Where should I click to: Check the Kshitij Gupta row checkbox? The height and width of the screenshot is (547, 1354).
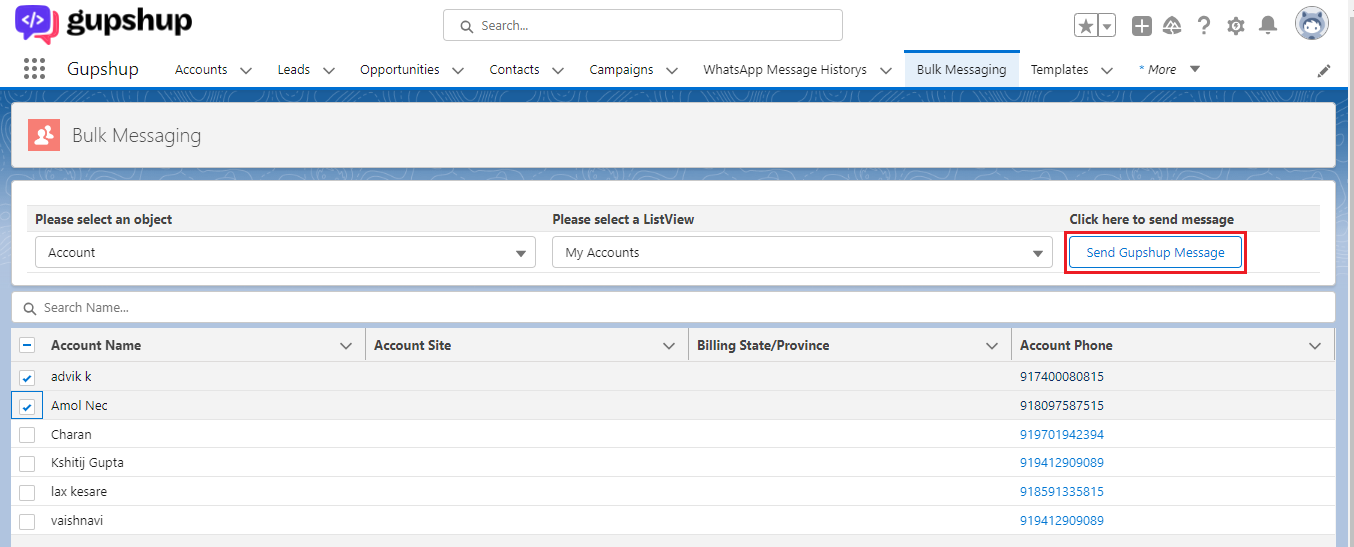[27, 464]
